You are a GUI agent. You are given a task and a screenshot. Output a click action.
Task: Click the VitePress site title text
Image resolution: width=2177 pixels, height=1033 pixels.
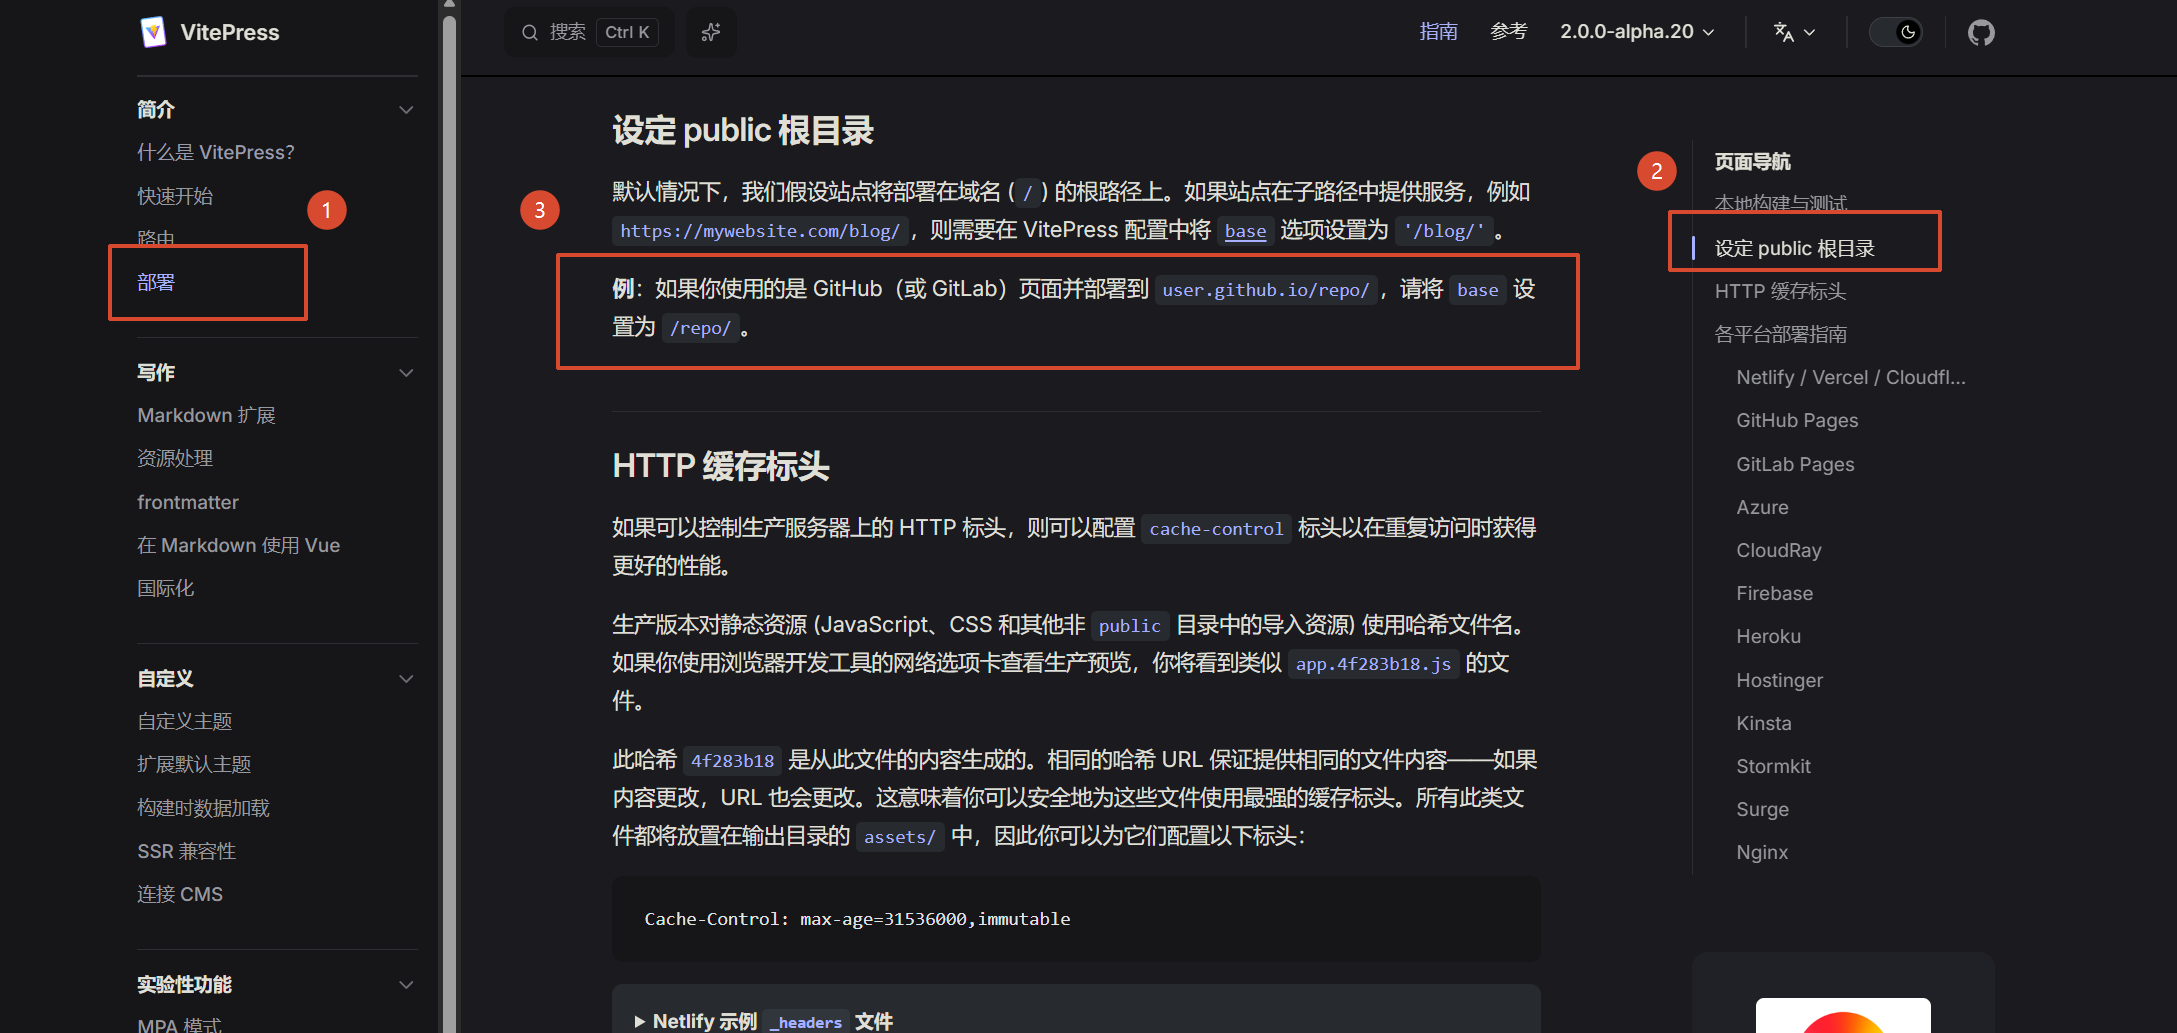[230, 32]
